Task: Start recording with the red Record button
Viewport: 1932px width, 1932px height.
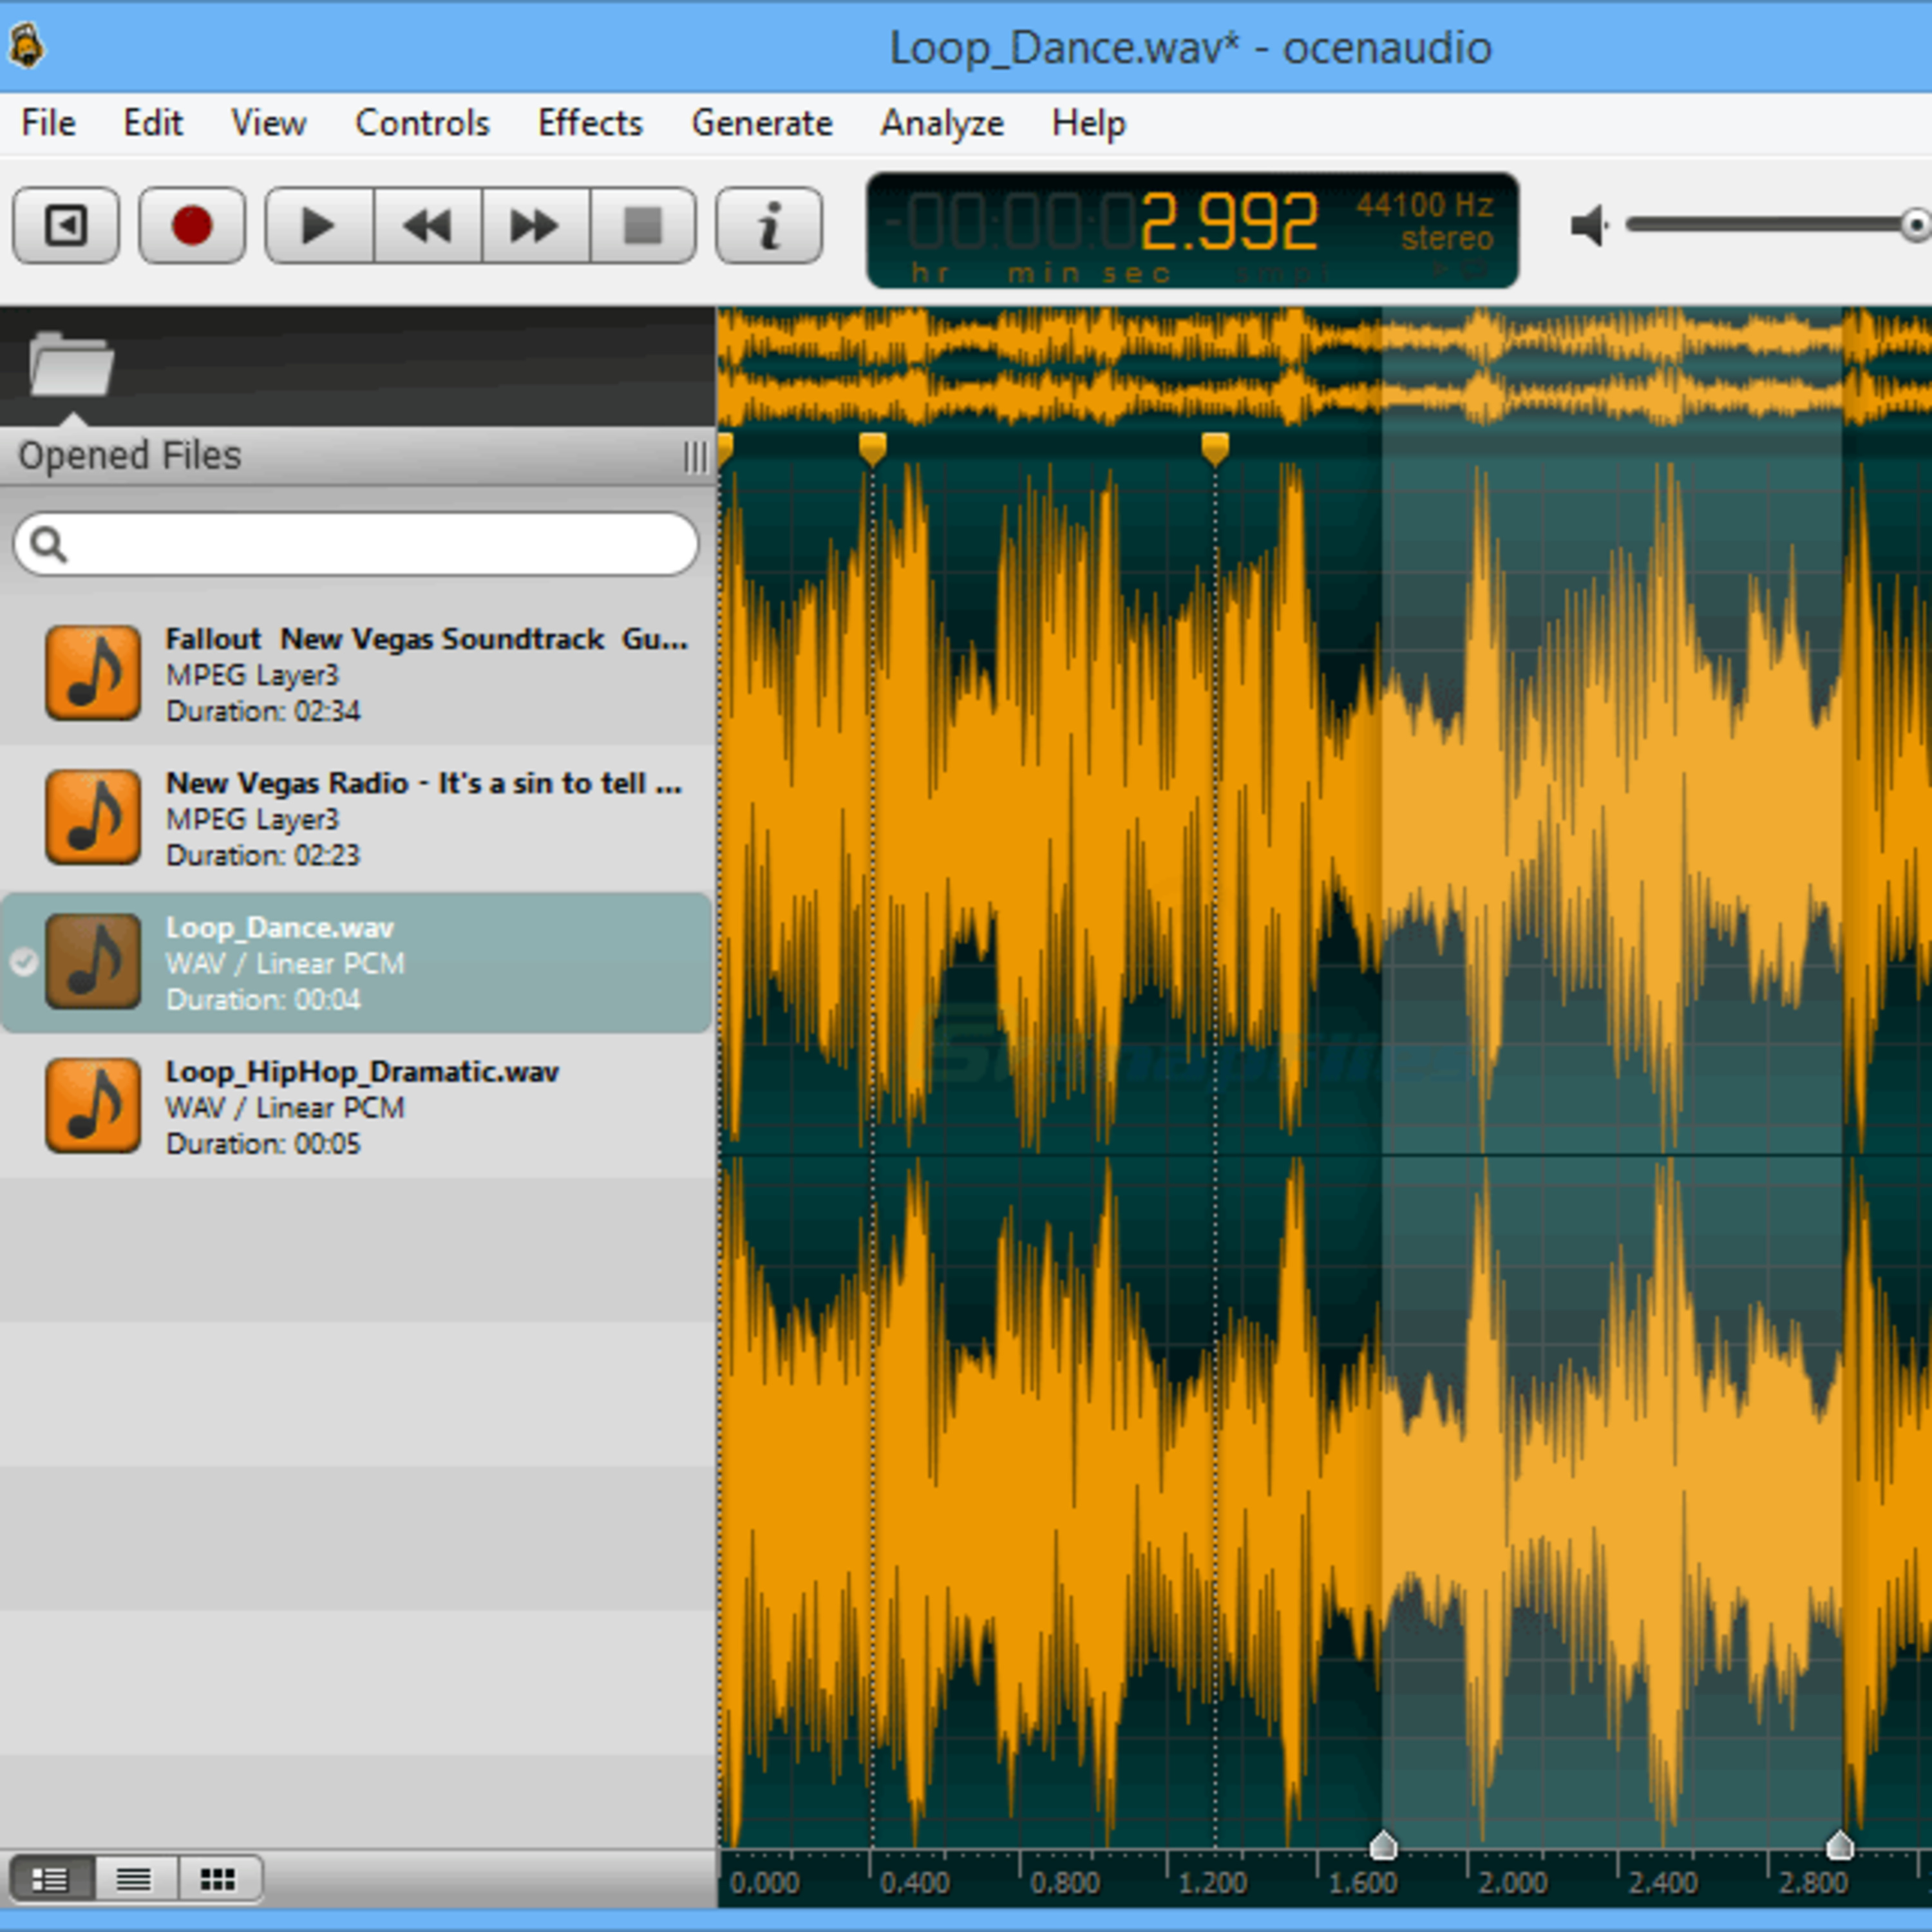Action: click(192, 225)
